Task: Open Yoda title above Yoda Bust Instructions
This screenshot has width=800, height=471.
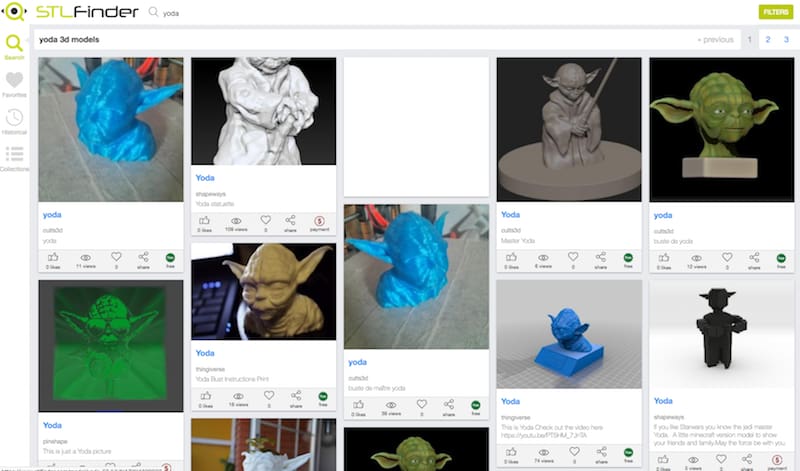Action: coord(205,353)
